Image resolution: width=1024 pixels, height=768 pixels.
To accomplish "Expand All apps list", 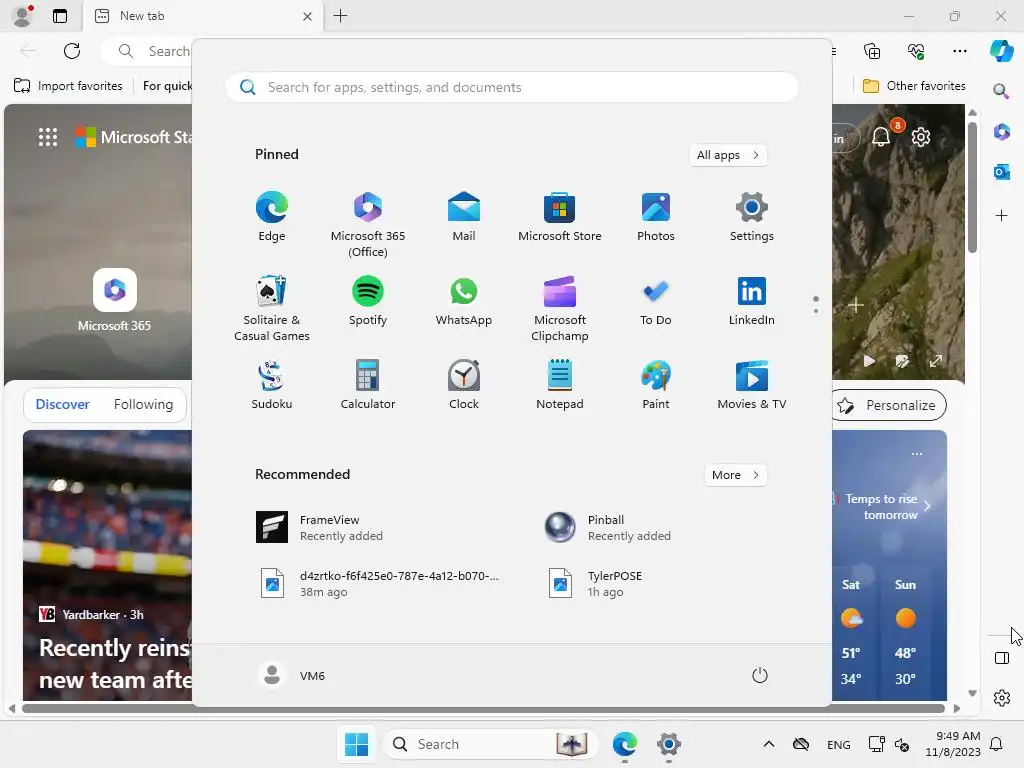I will click(x=728, y=155).
